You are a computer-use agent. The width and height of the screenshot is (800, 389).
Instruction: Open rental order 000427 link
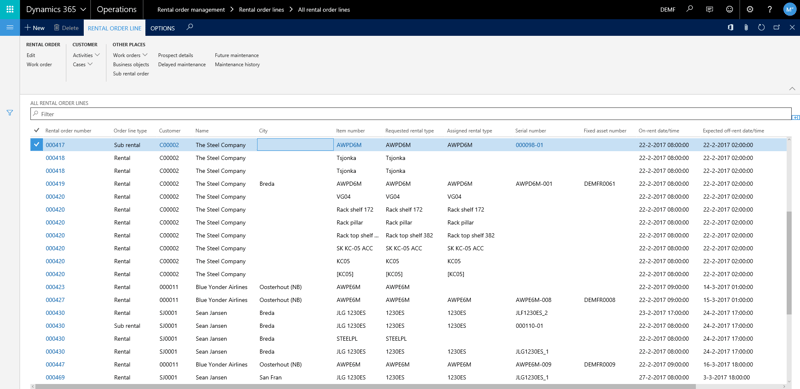tap(55, 300)
